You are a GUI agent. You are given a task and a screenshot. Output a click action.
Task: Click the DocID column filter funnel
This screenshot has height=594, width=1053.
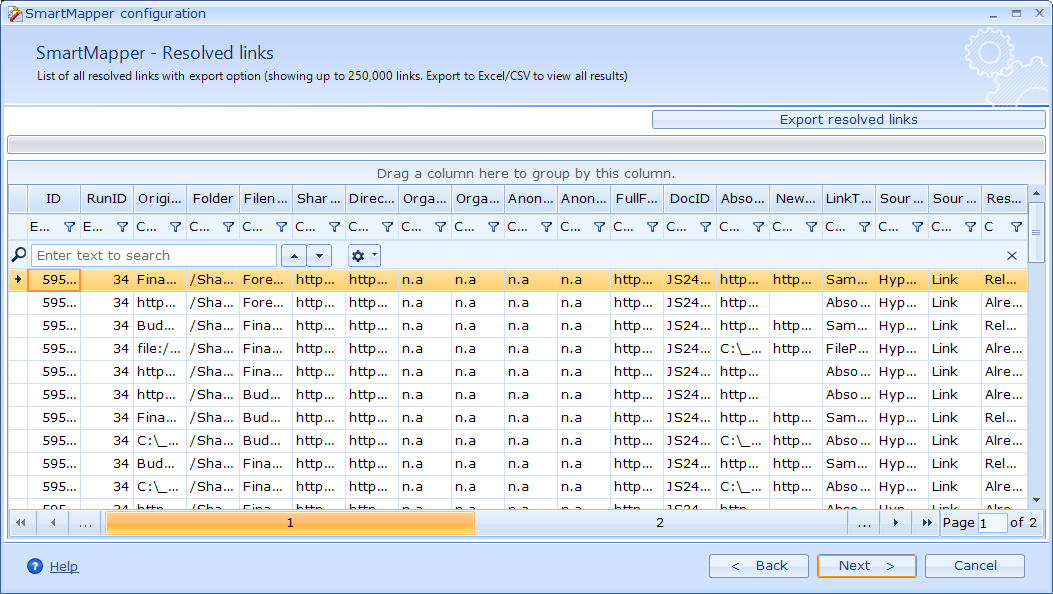click(705, 227)
